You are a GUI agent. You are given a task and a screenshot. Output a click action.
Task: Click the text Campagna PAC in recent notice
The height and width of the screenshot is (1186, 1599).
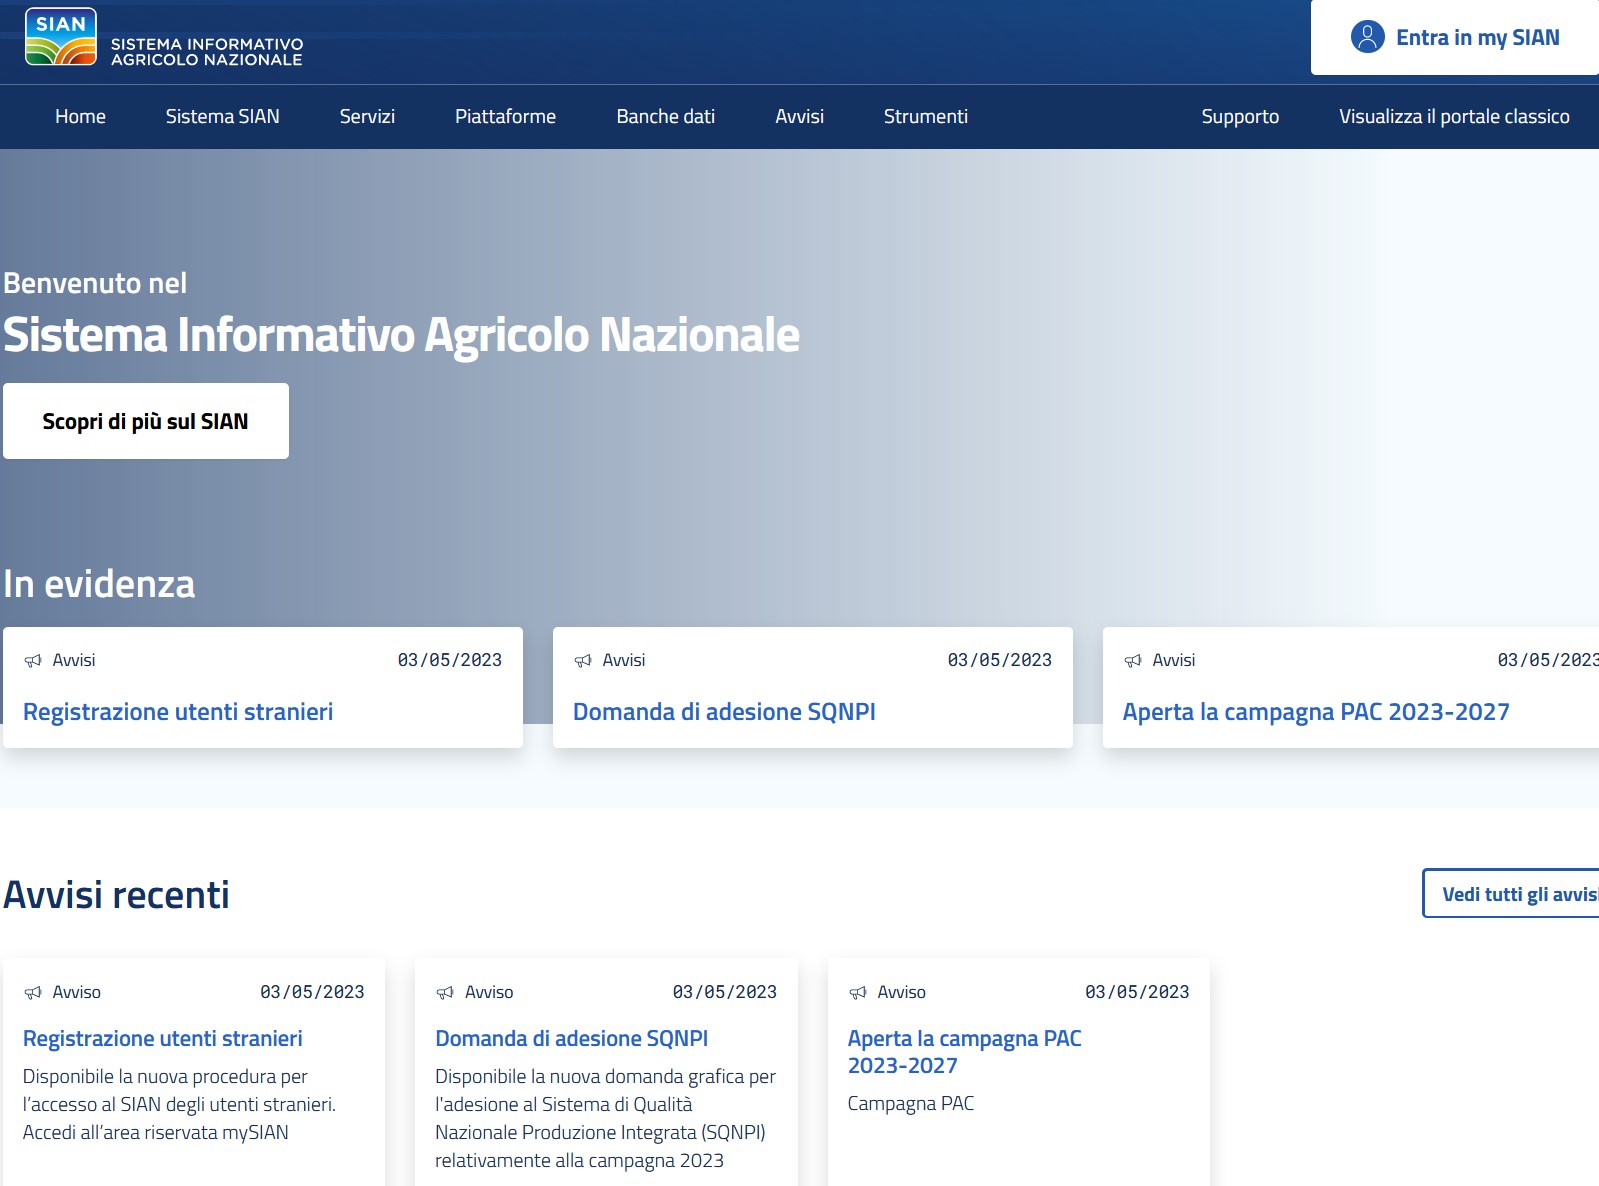pos(910,1103)
